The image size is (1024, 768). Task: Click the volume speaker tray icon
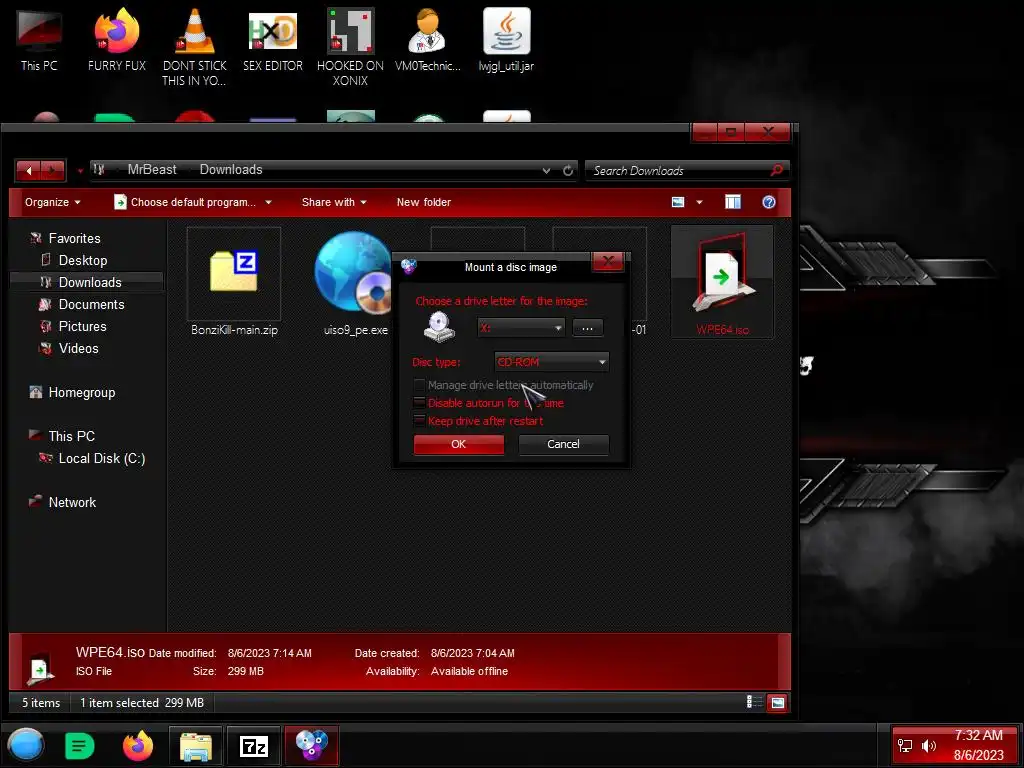tap(928, 746)
